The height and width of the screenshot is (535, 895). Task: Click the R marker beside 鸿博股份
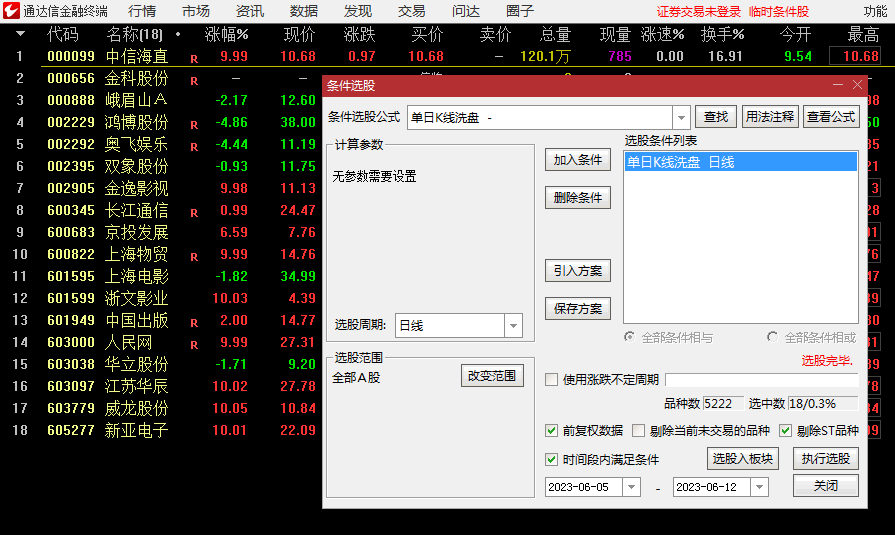(194, 124)
